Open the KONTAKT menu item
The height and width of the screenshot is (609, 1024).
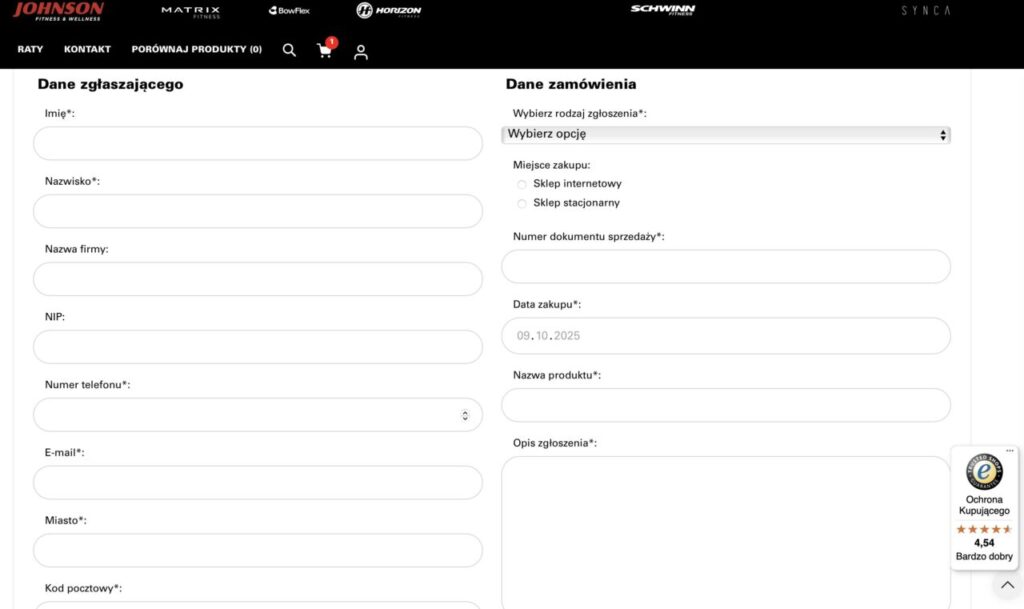tap(87, 49)
